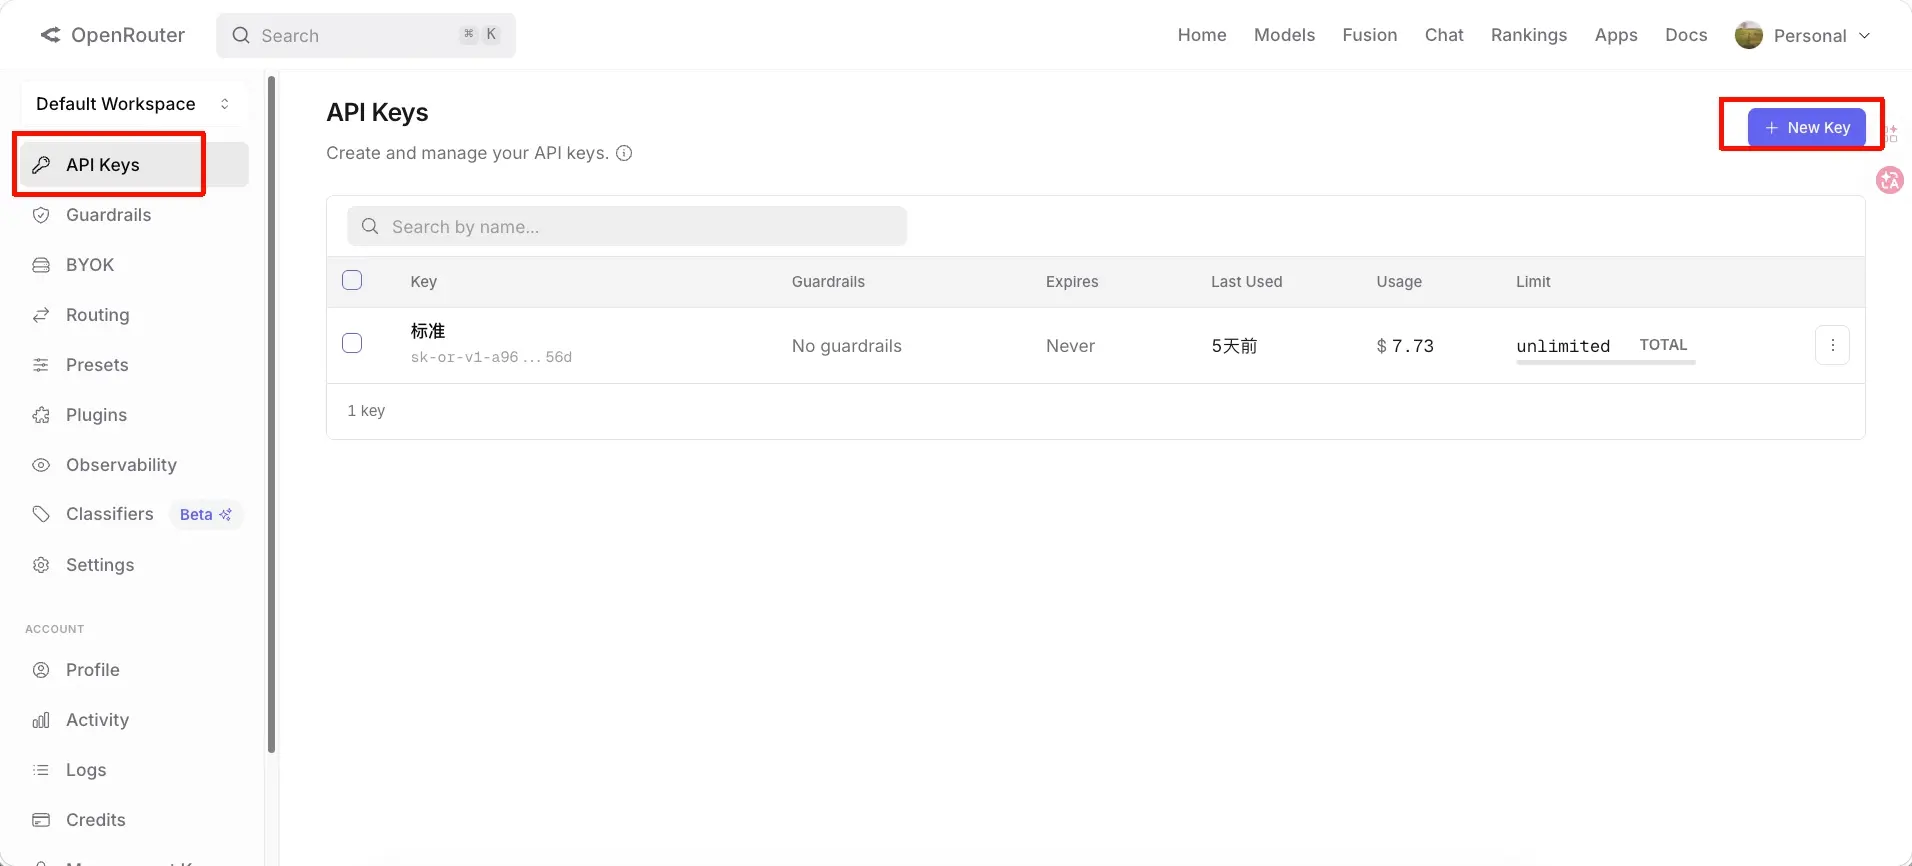Open the API Keys sidebar item

tap(134, 165)
